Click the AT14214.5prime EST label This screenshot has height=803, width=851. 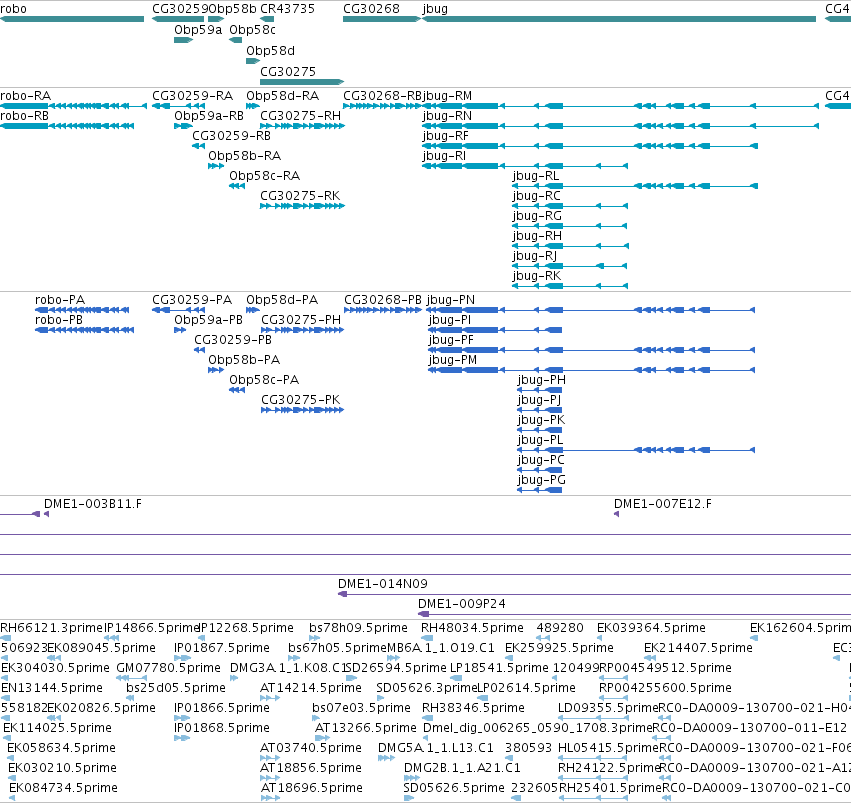[x=310, y=688]
